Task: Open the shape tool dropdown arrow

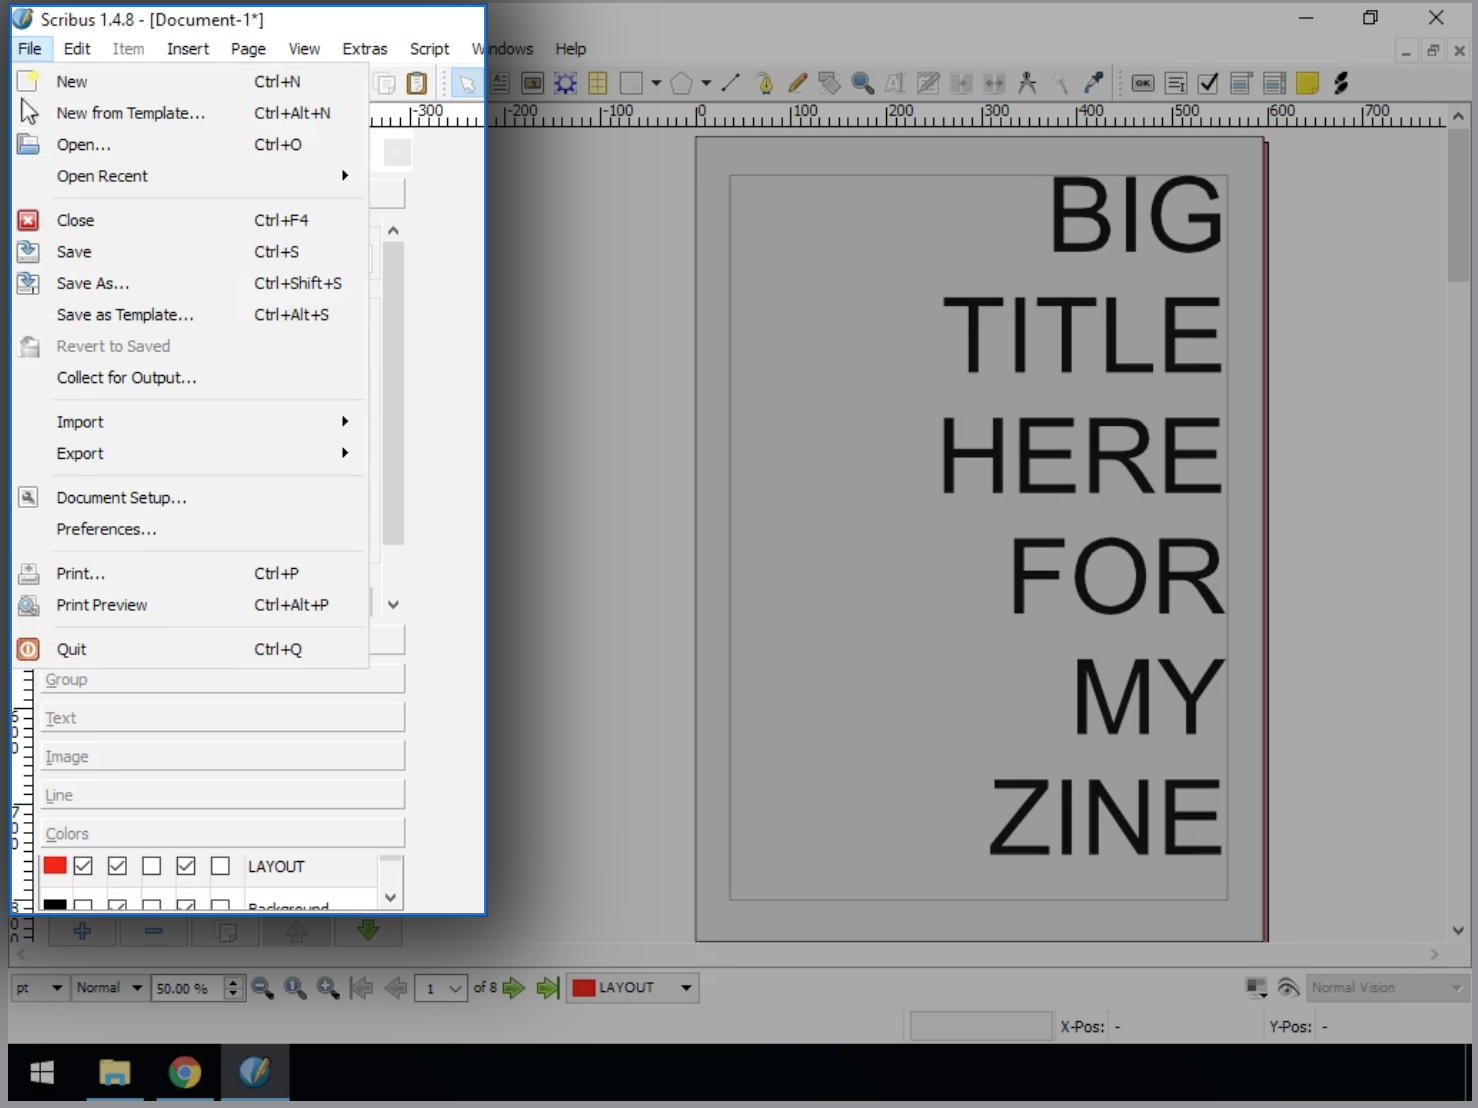Action: [656, 84]
